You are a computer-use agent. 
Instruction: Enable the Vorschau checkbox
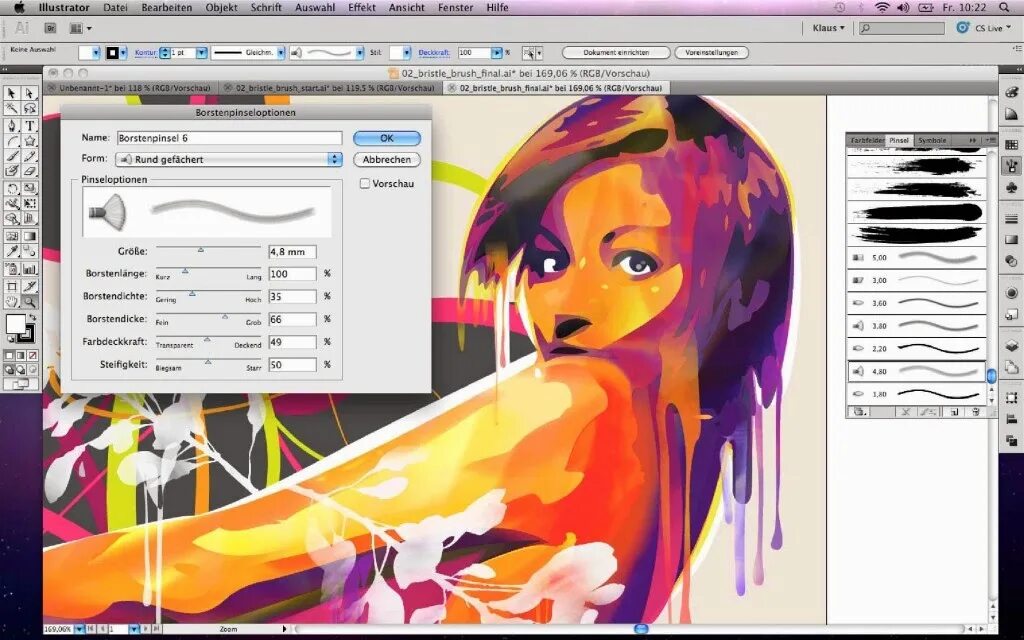(x=365, y=183)
